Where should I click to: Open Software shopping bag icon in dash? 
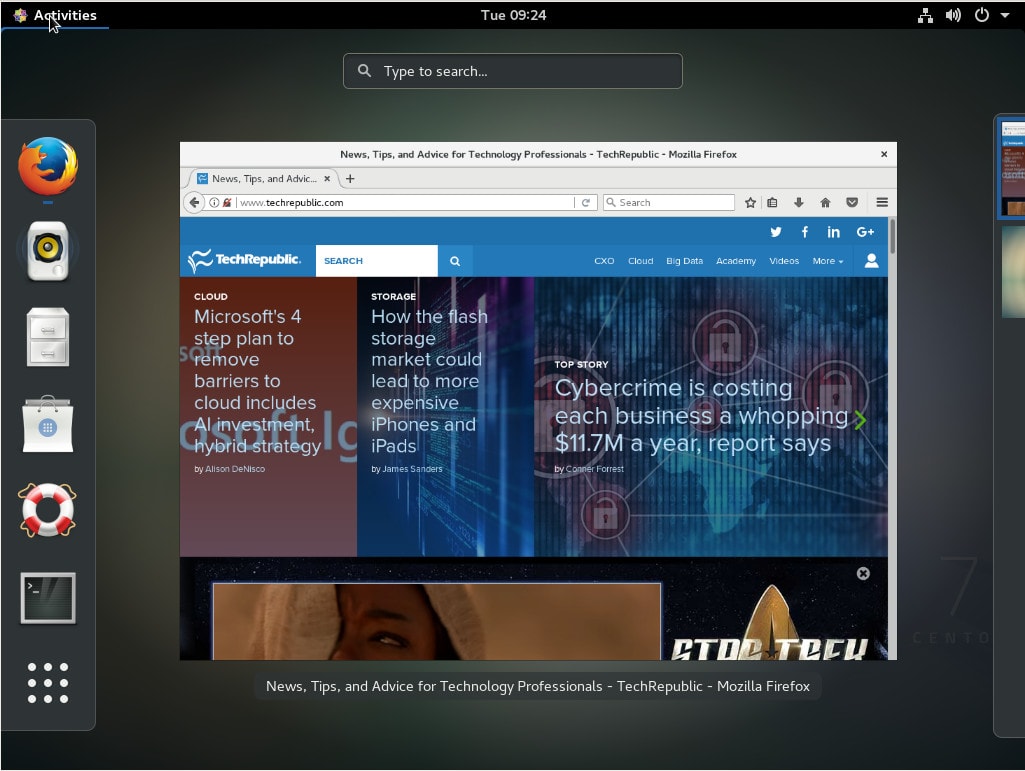point(48,424)
